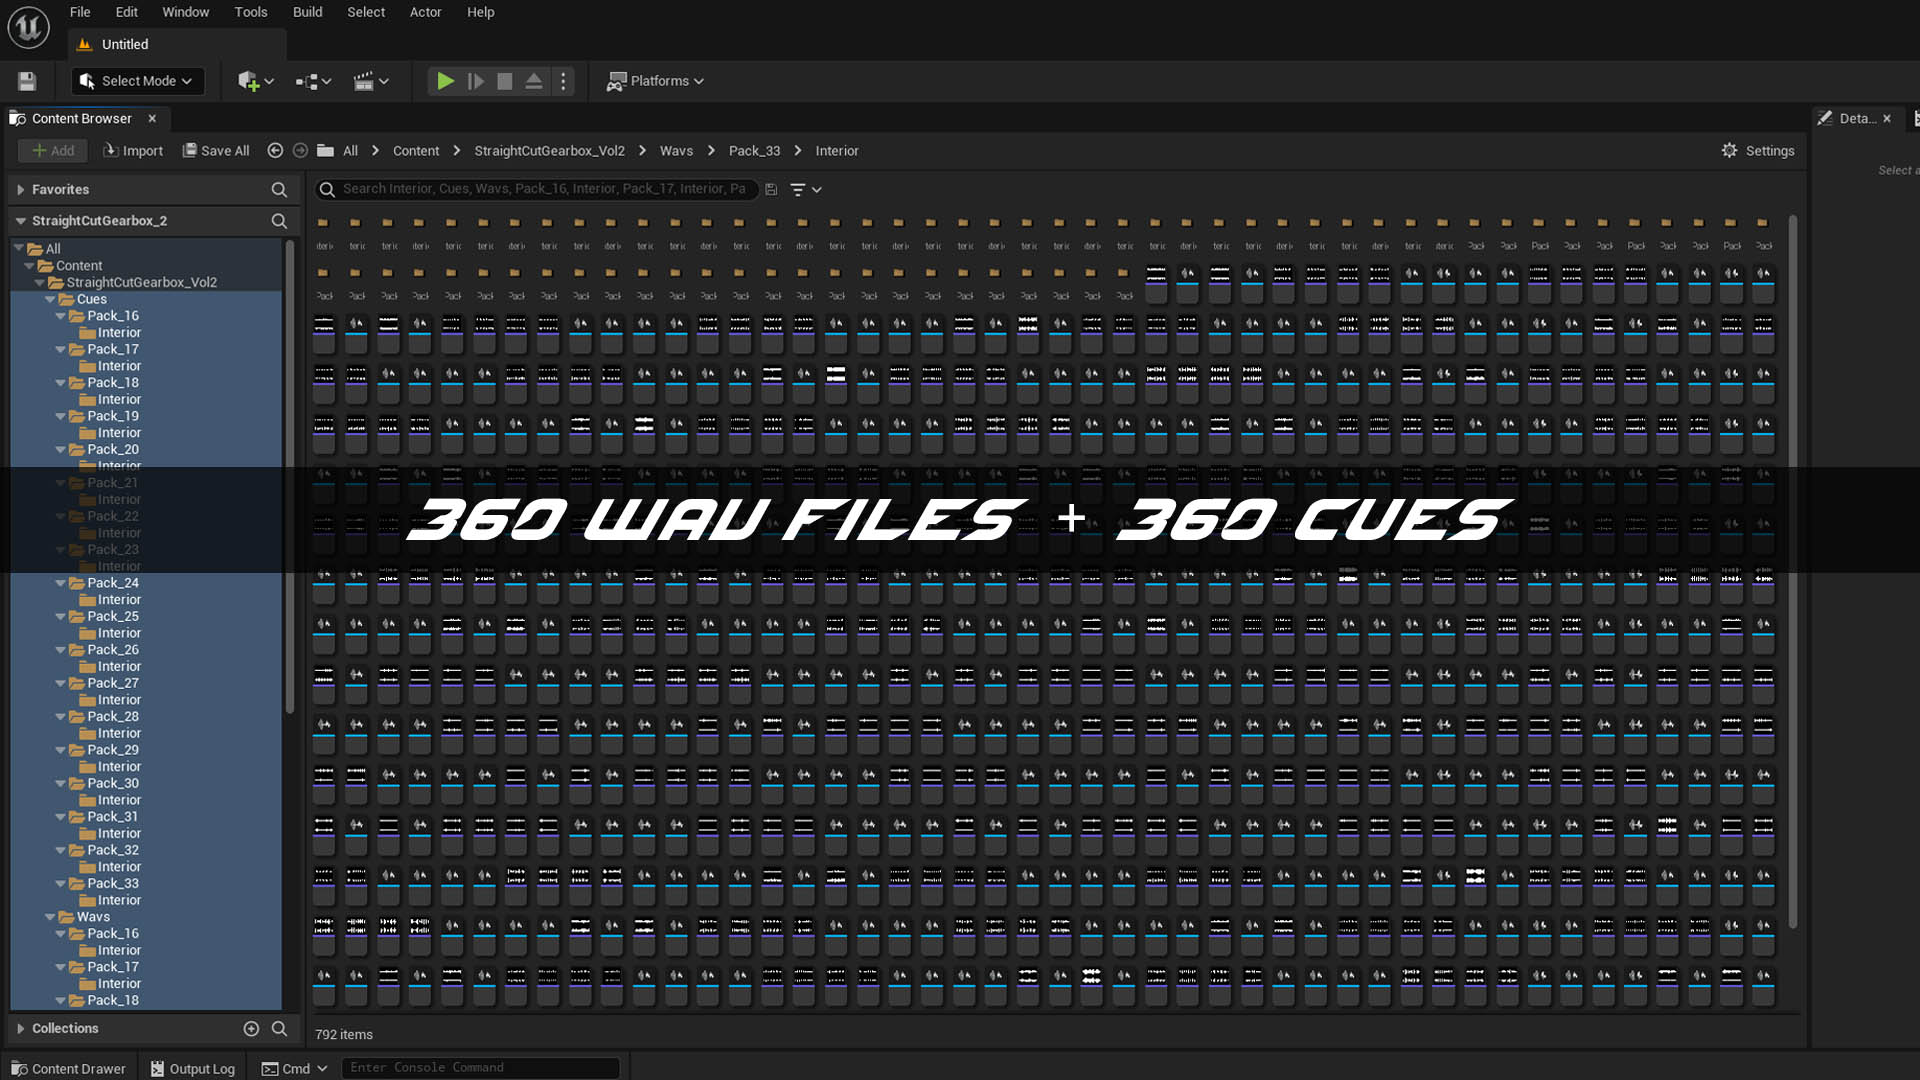Click the Eject playback icon
The height and width of the screenshot is (1080, 1920).
coord(534,81)
